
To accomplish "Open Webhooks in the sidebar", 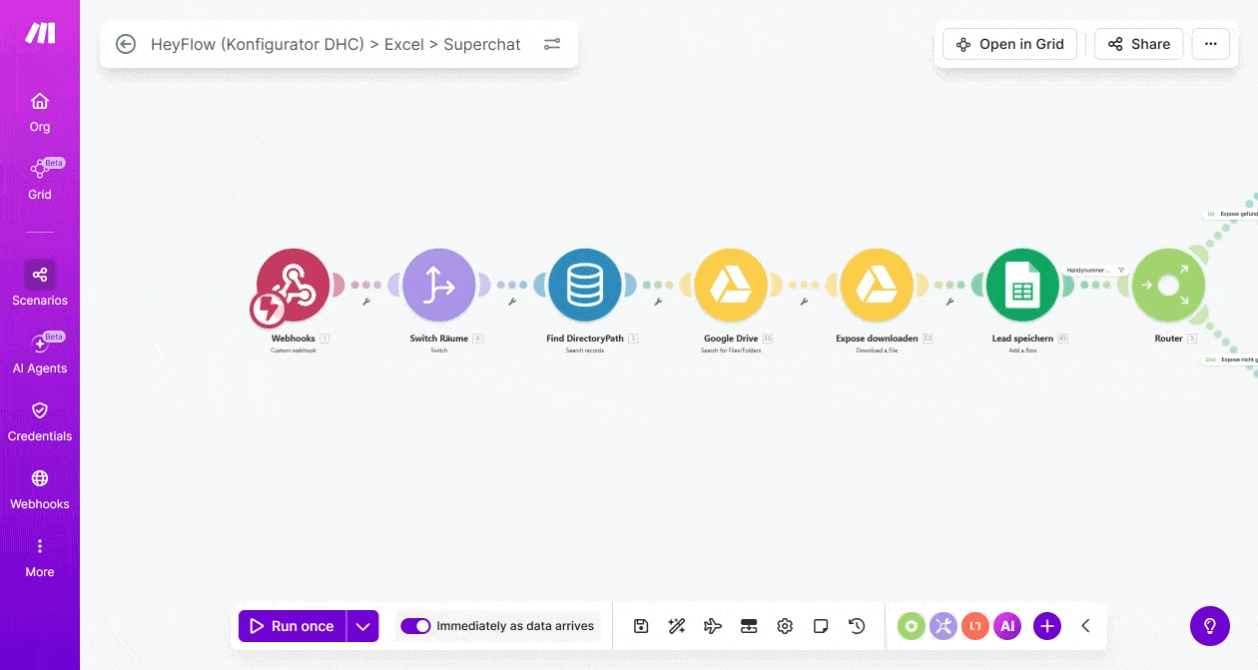I will point(40,490).
